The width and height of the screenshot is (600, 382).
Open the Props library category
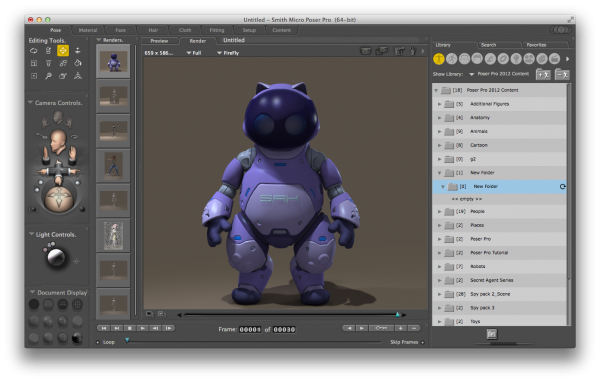503,59
